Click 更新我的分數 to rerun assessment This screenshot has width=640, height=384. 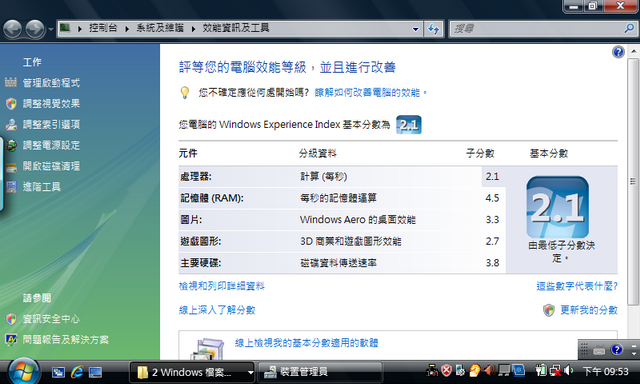589,310
